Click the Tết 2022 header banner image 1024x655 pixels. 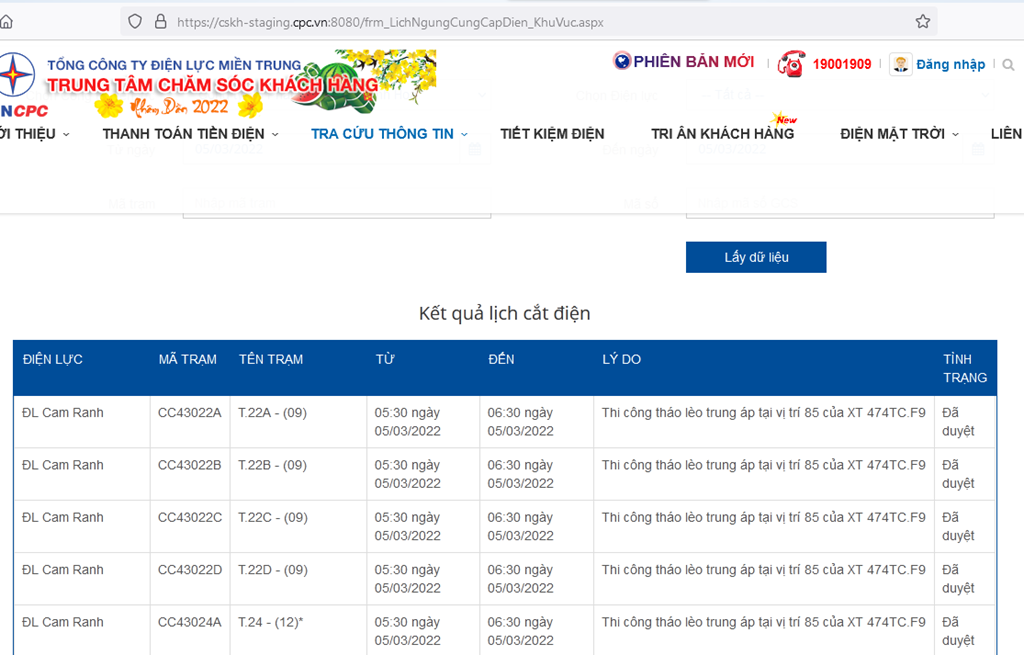[240, 84]
